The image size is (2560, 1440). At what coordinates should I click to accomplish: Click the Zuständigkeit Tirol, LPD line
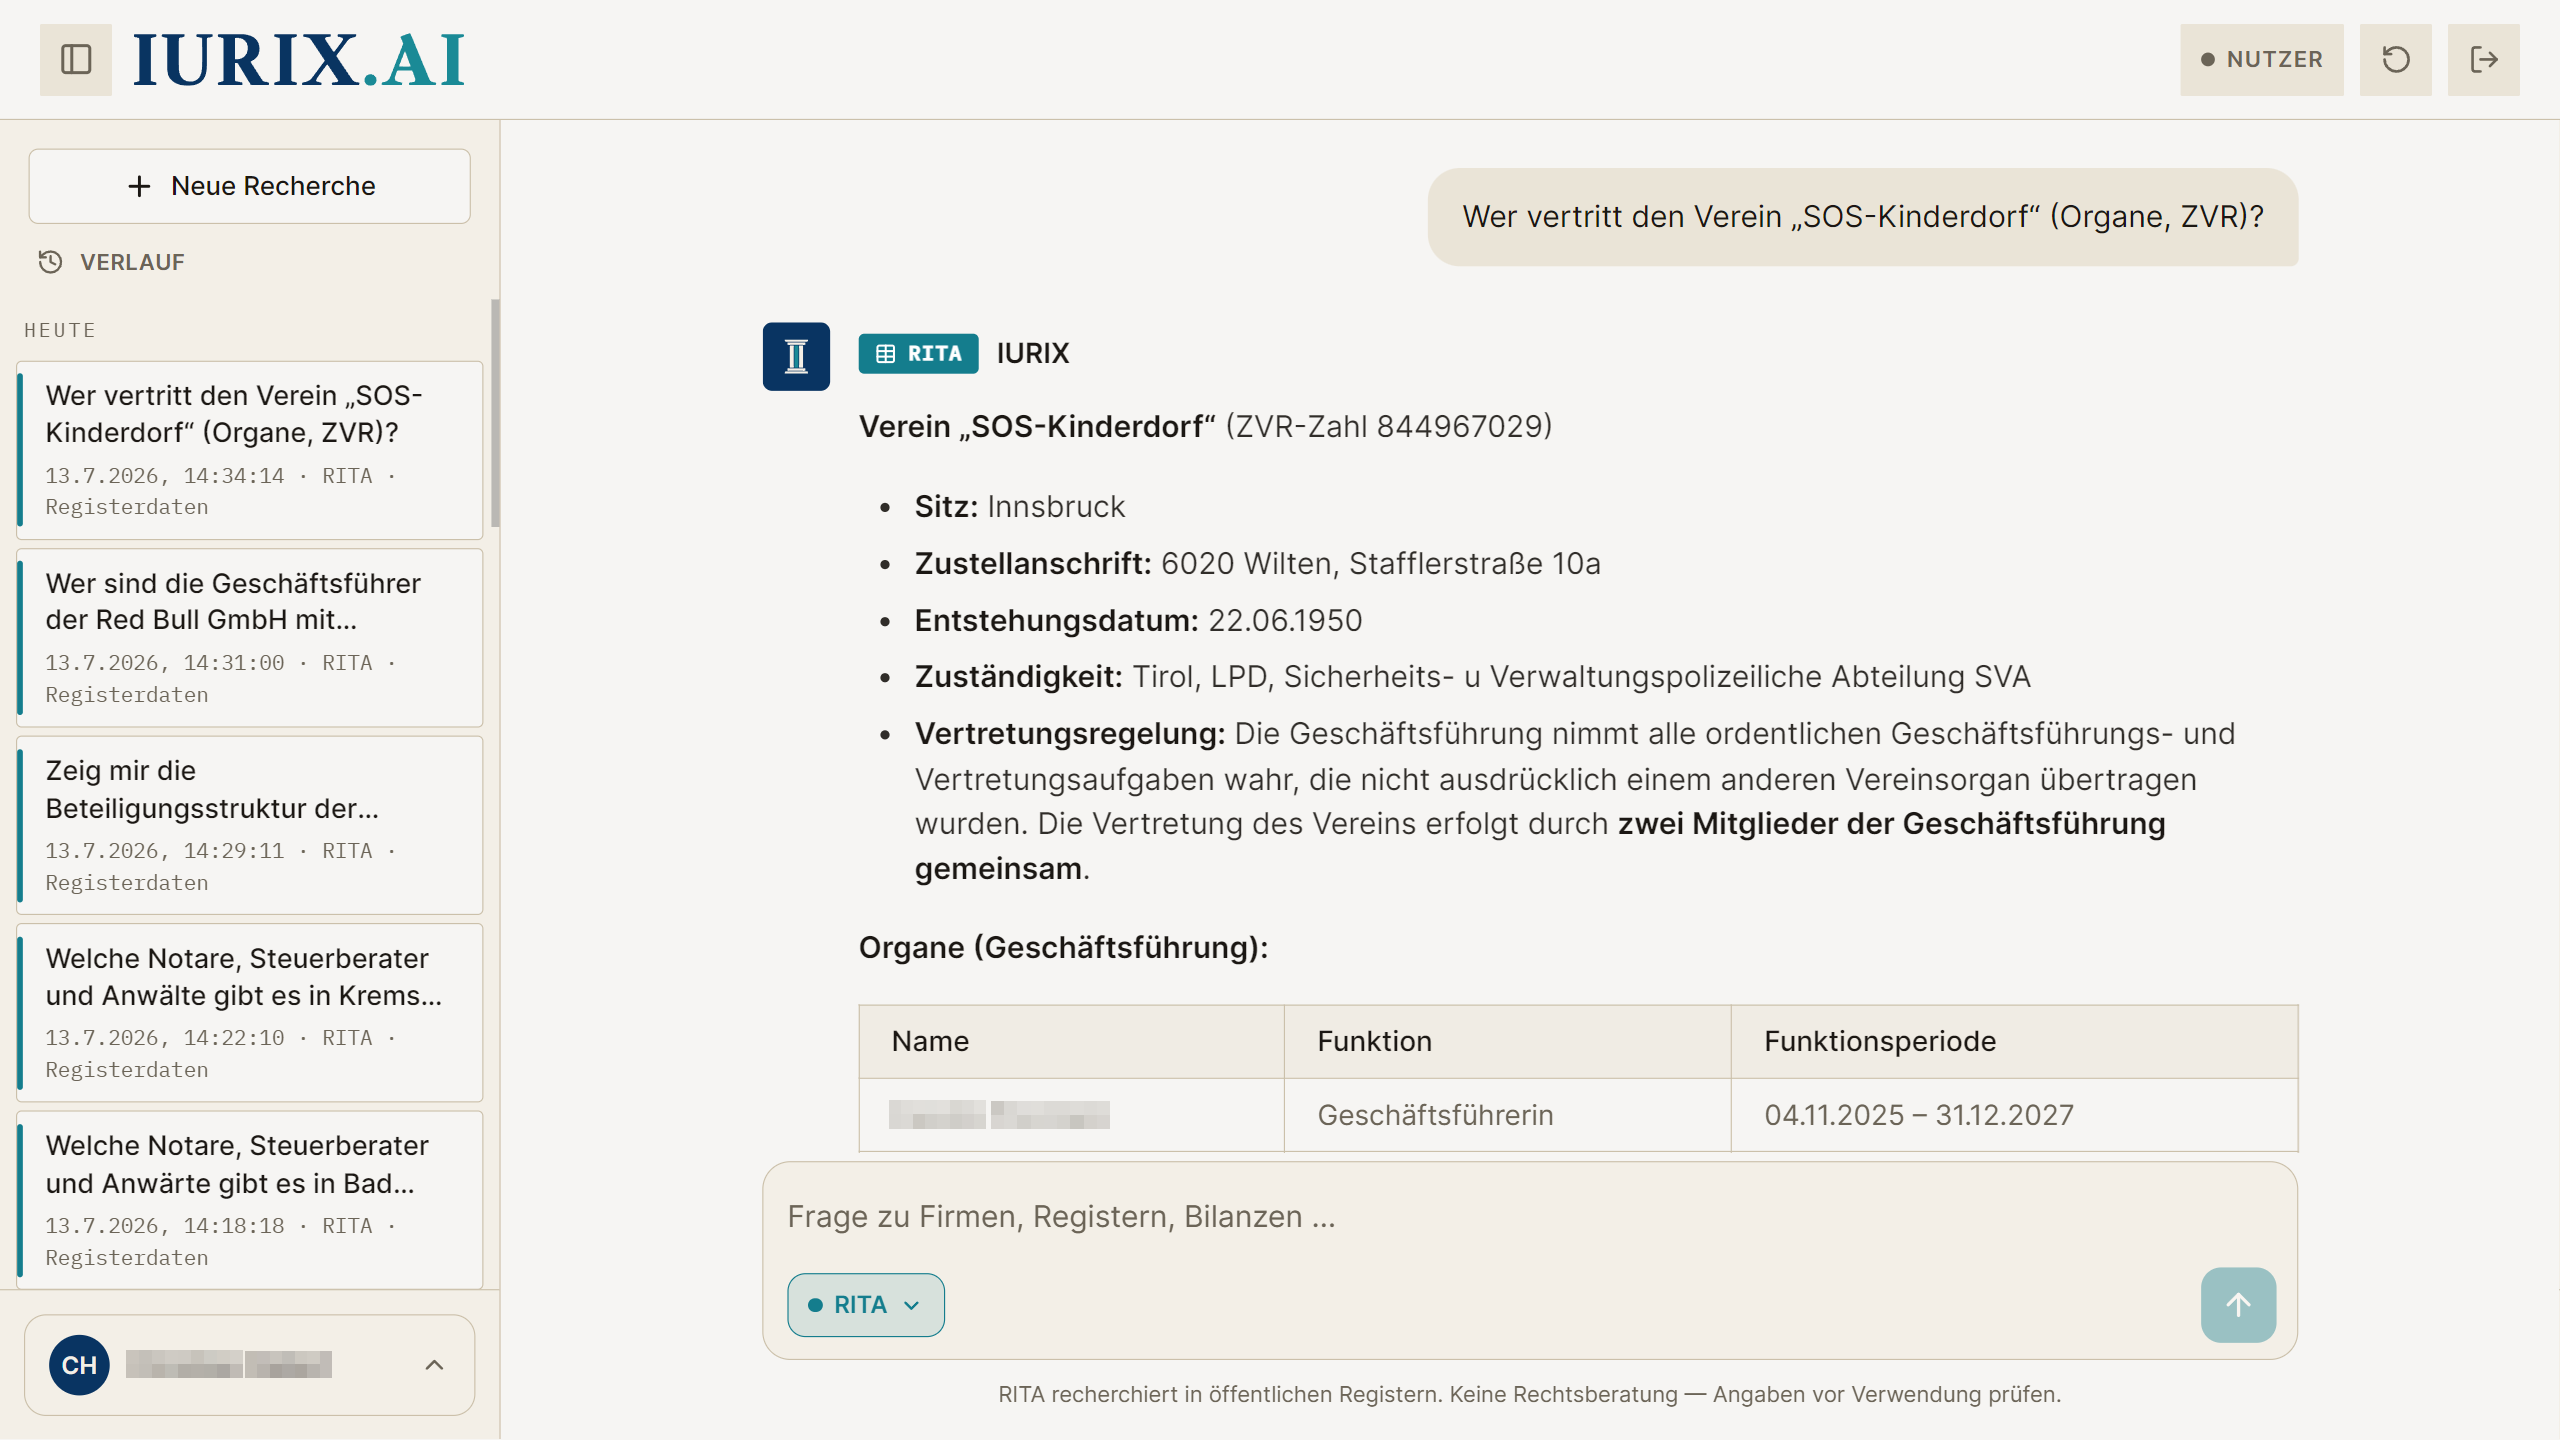tap(1472, 677)
